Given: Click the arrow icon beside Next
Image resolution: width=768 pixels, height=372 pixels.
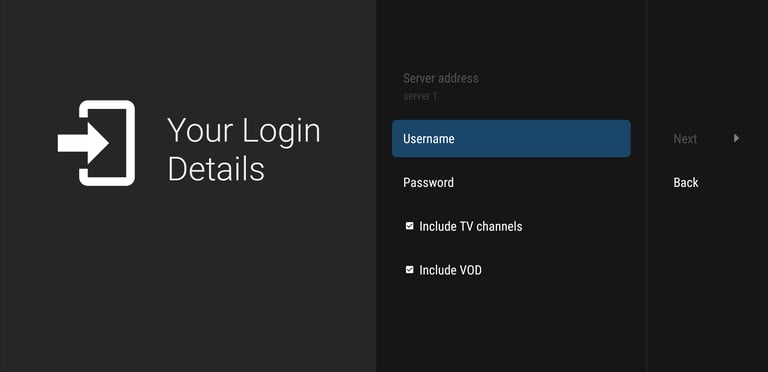Looking at the screenshot, I should tap(736, 139).
